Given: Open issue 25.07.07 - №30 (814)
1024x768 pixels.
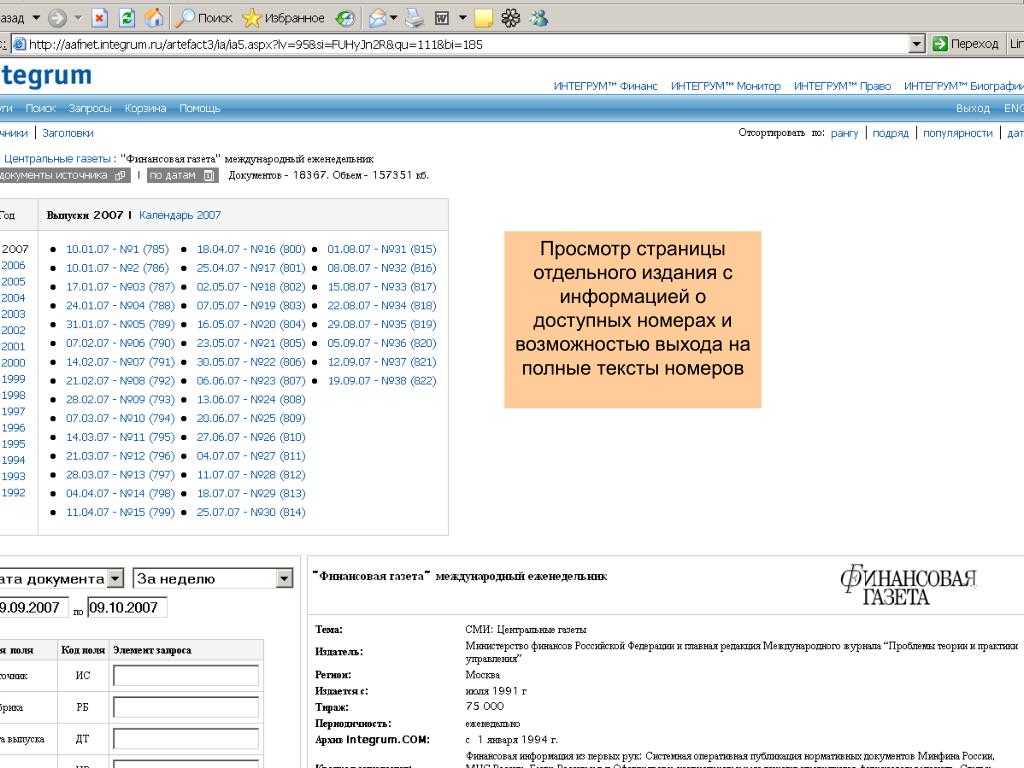Looking at the screenshot, I should click(251, 513).
